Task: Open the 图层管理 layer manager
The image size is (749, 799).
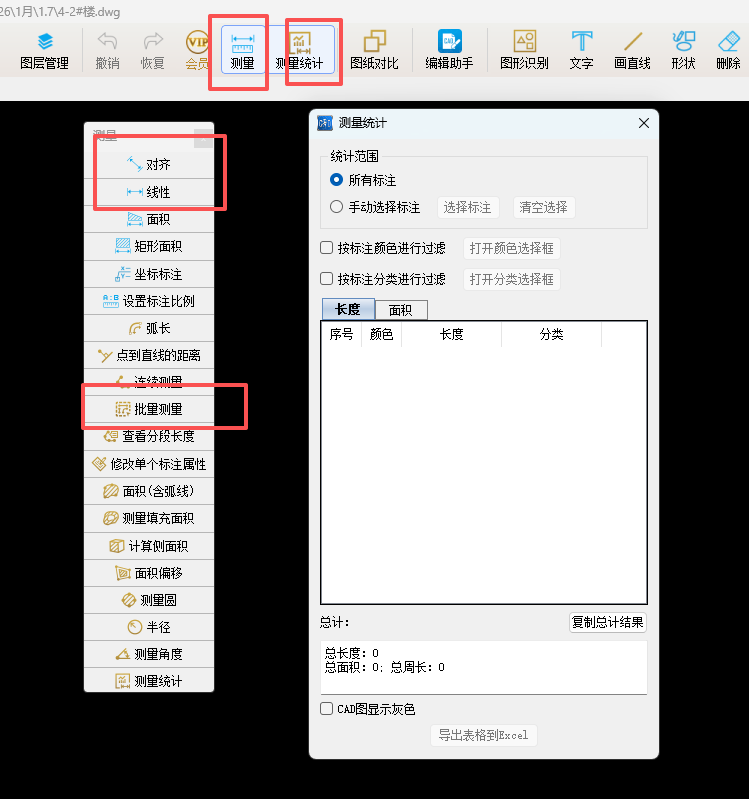Action: (44, 50)
